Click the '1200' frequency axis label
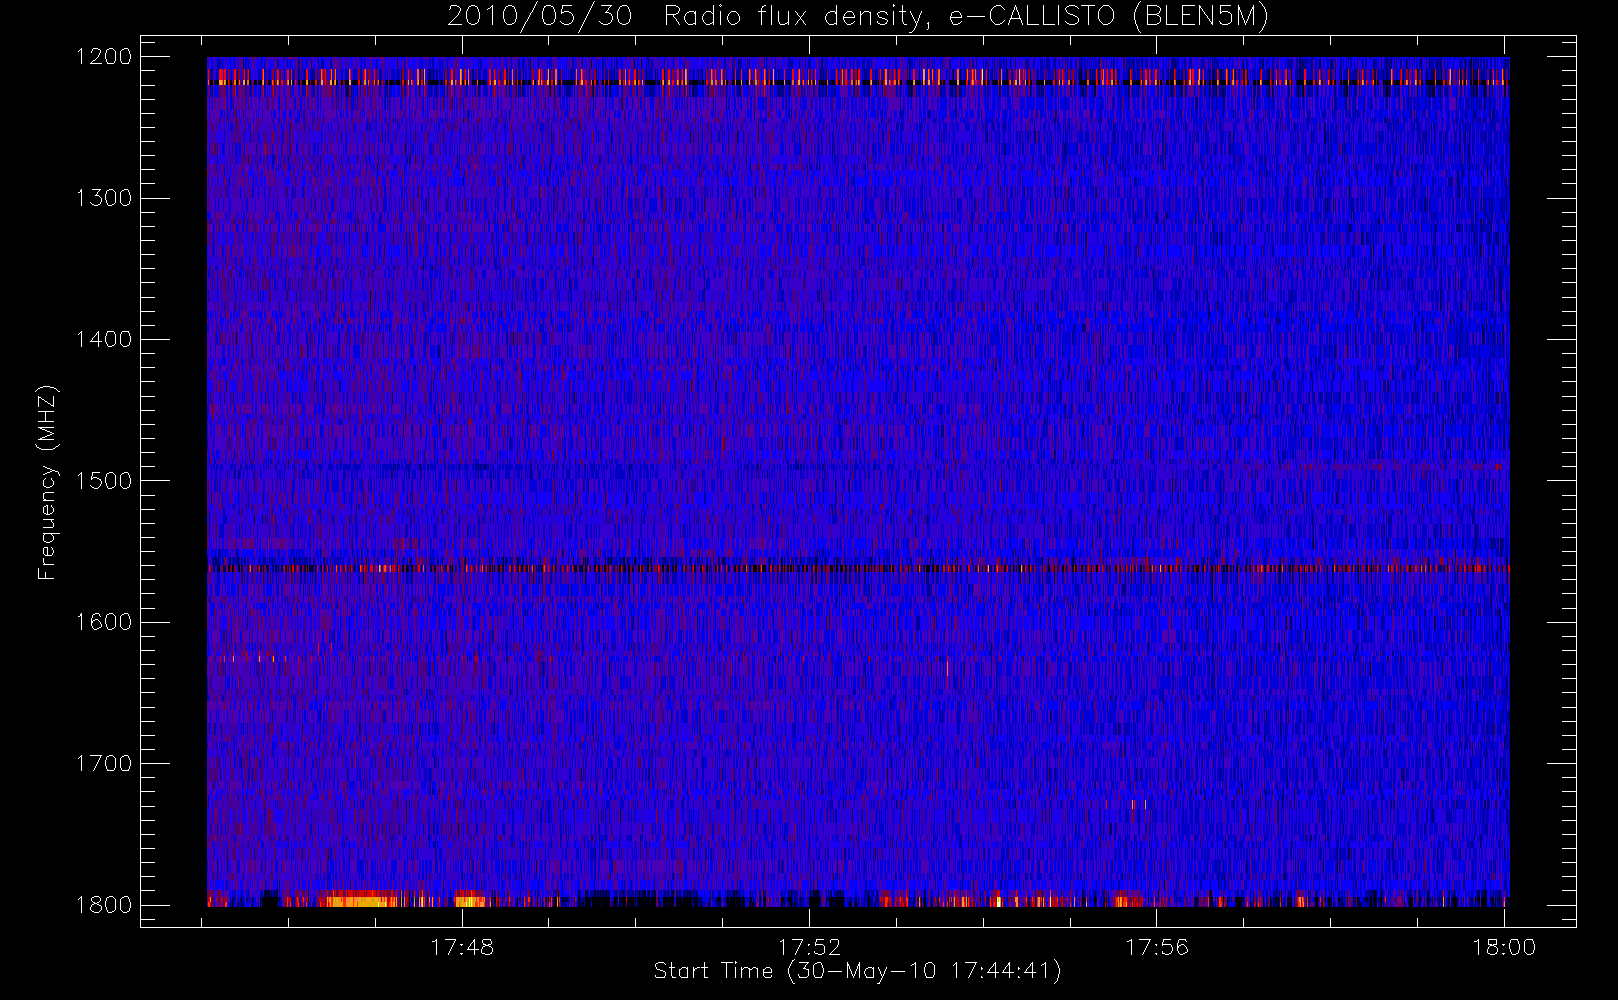 [104, 57]
